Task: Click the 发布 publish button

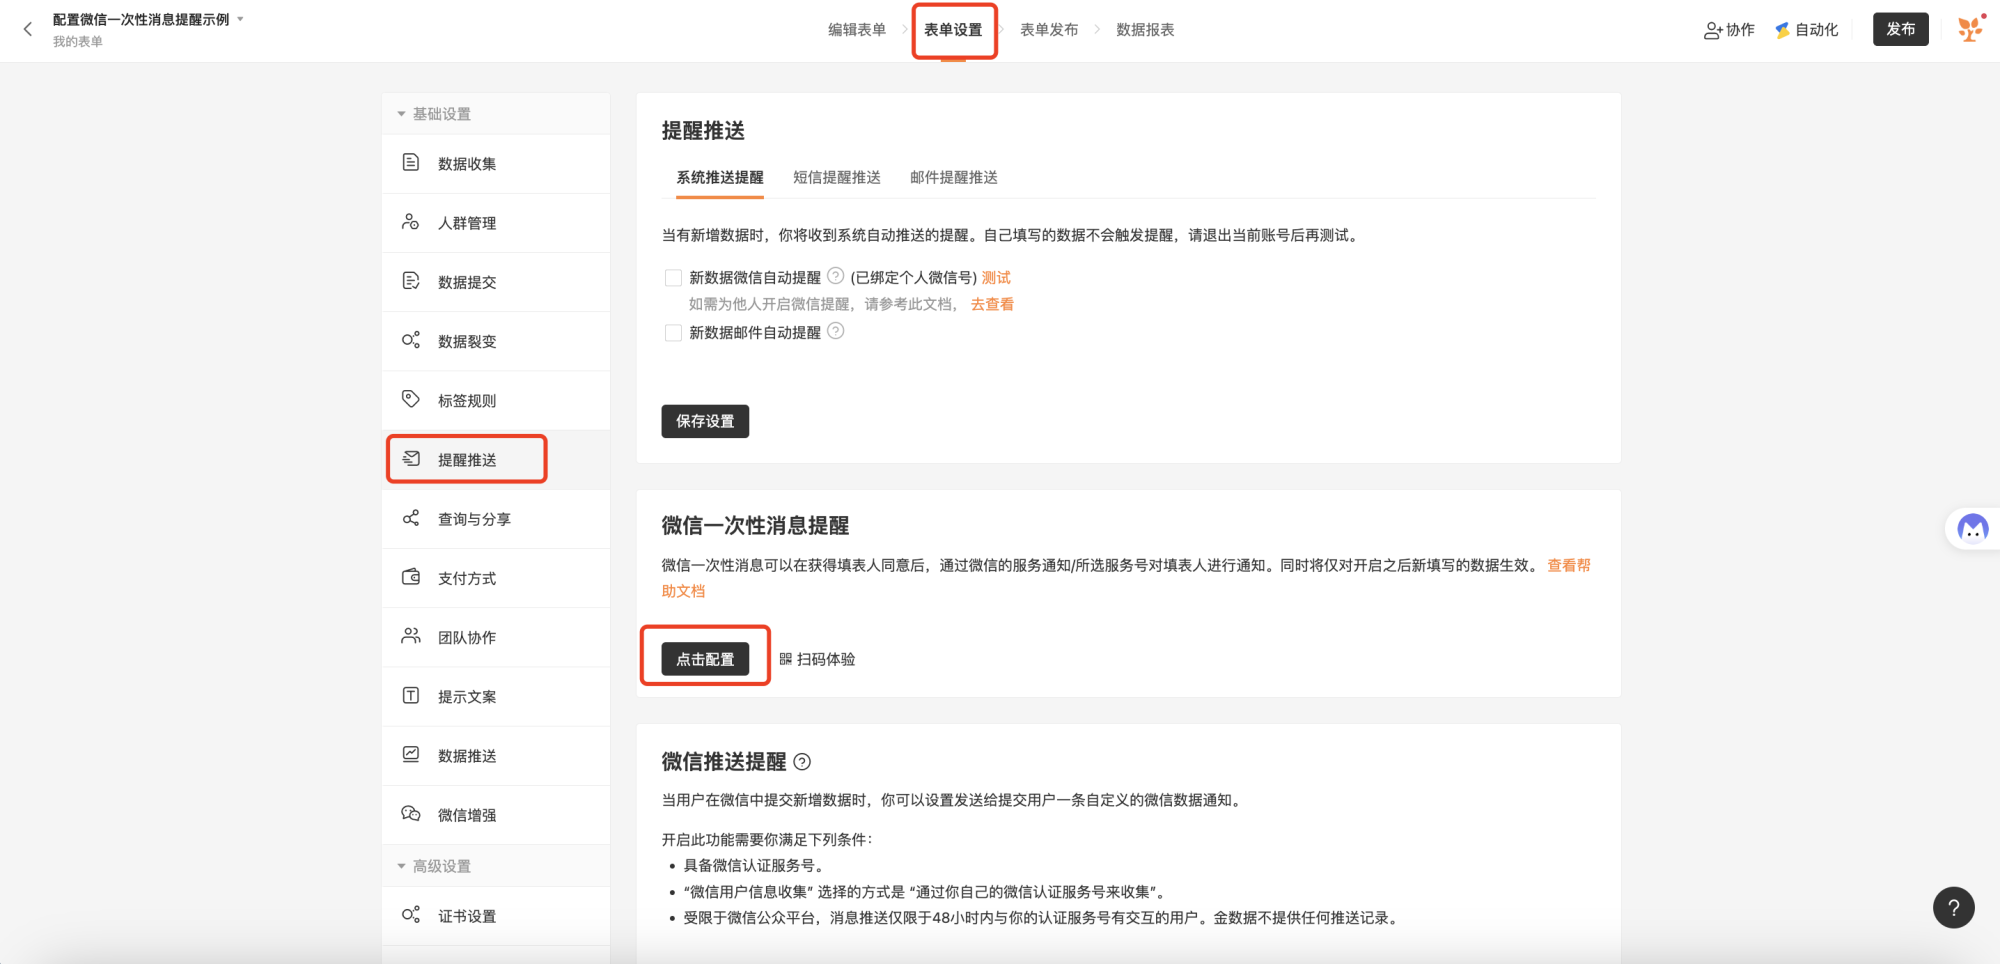Action: coord(1900,29)
